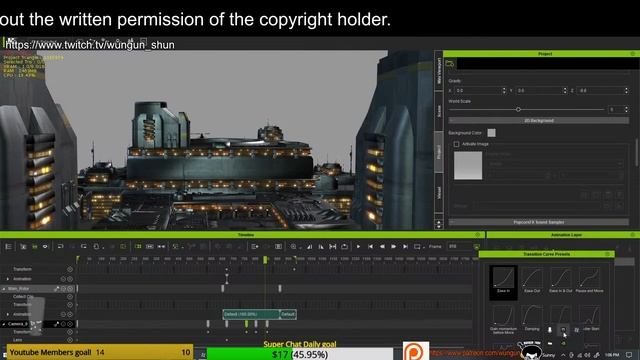
Task: Adjust the Gravity X value stepper
Action: tap(504, 91)
